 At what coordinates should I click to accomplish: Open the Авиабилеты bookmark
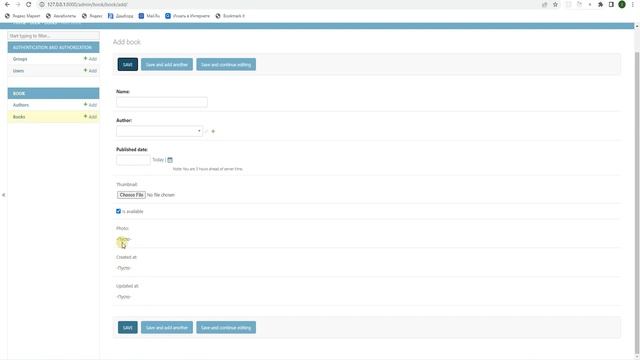click(61, 16)
